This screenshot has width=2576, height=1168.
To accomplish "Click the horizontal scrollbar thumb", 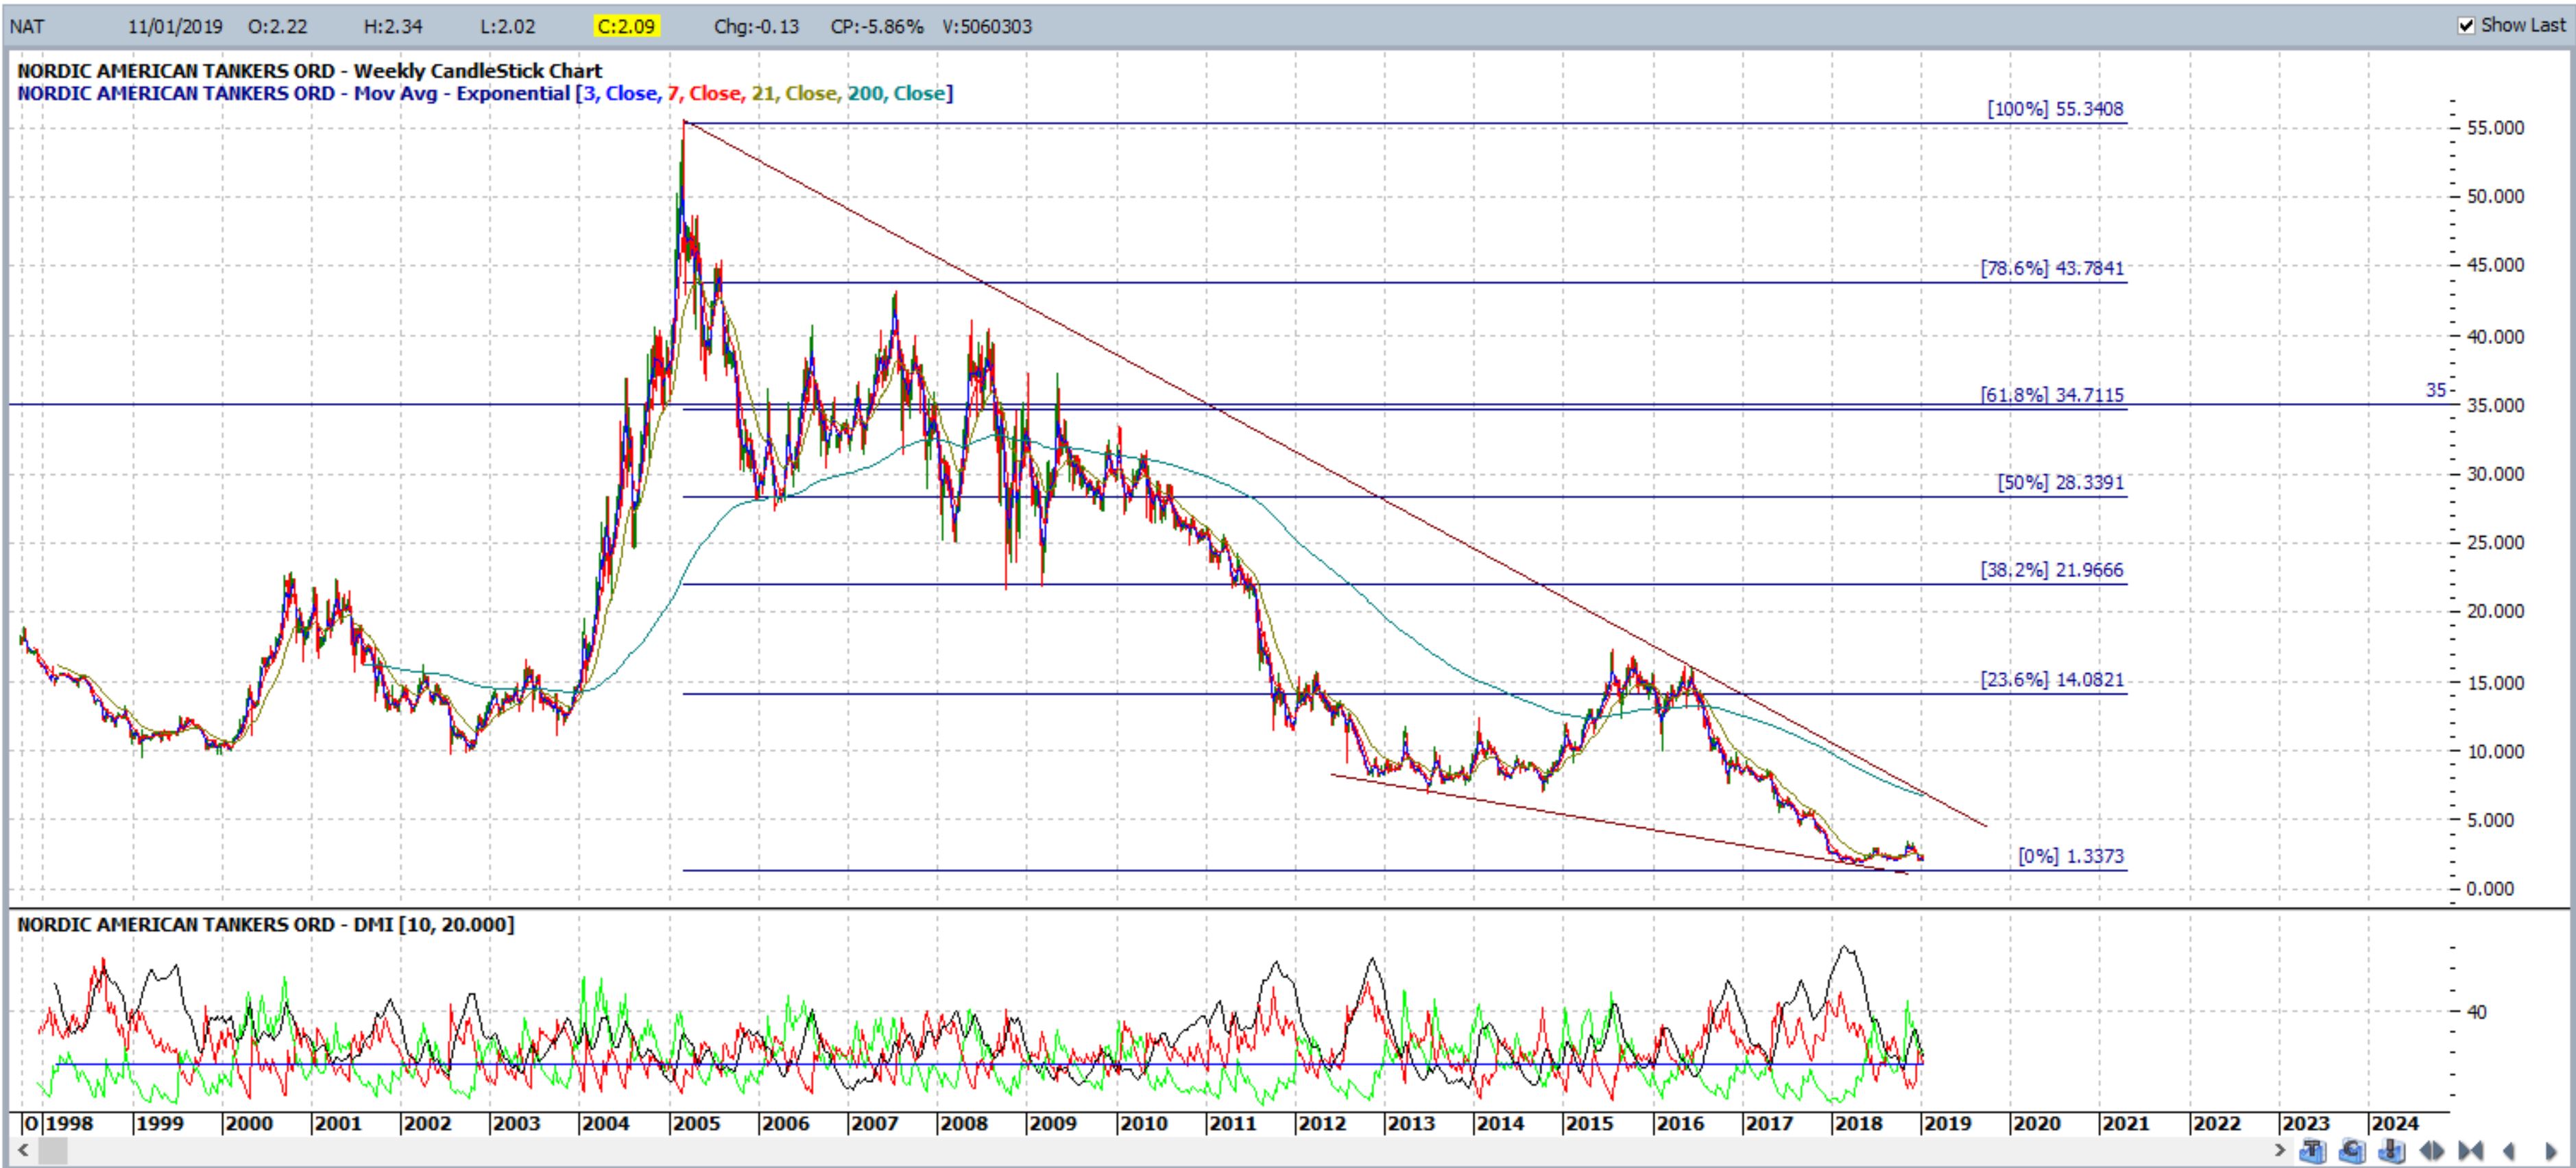I will pos(52,1151).
